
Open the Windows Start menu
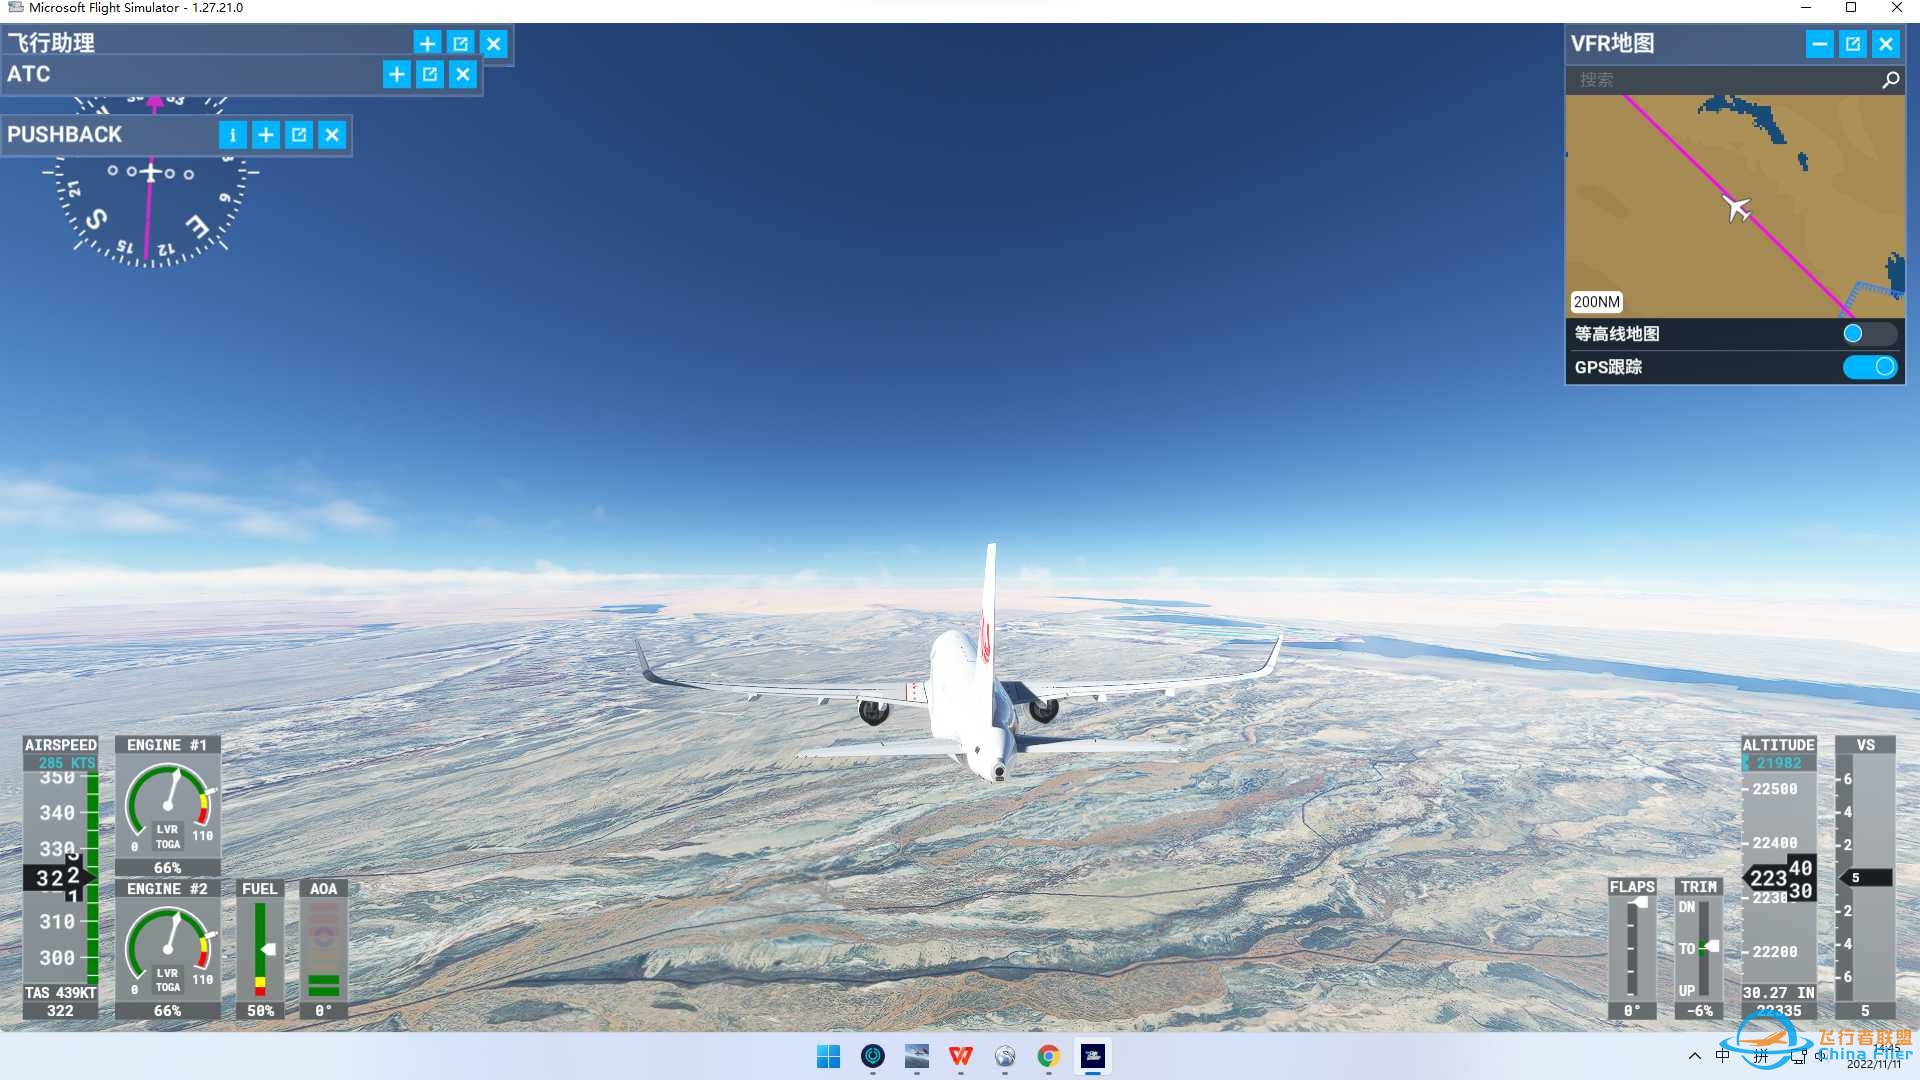coord(828,1056)
